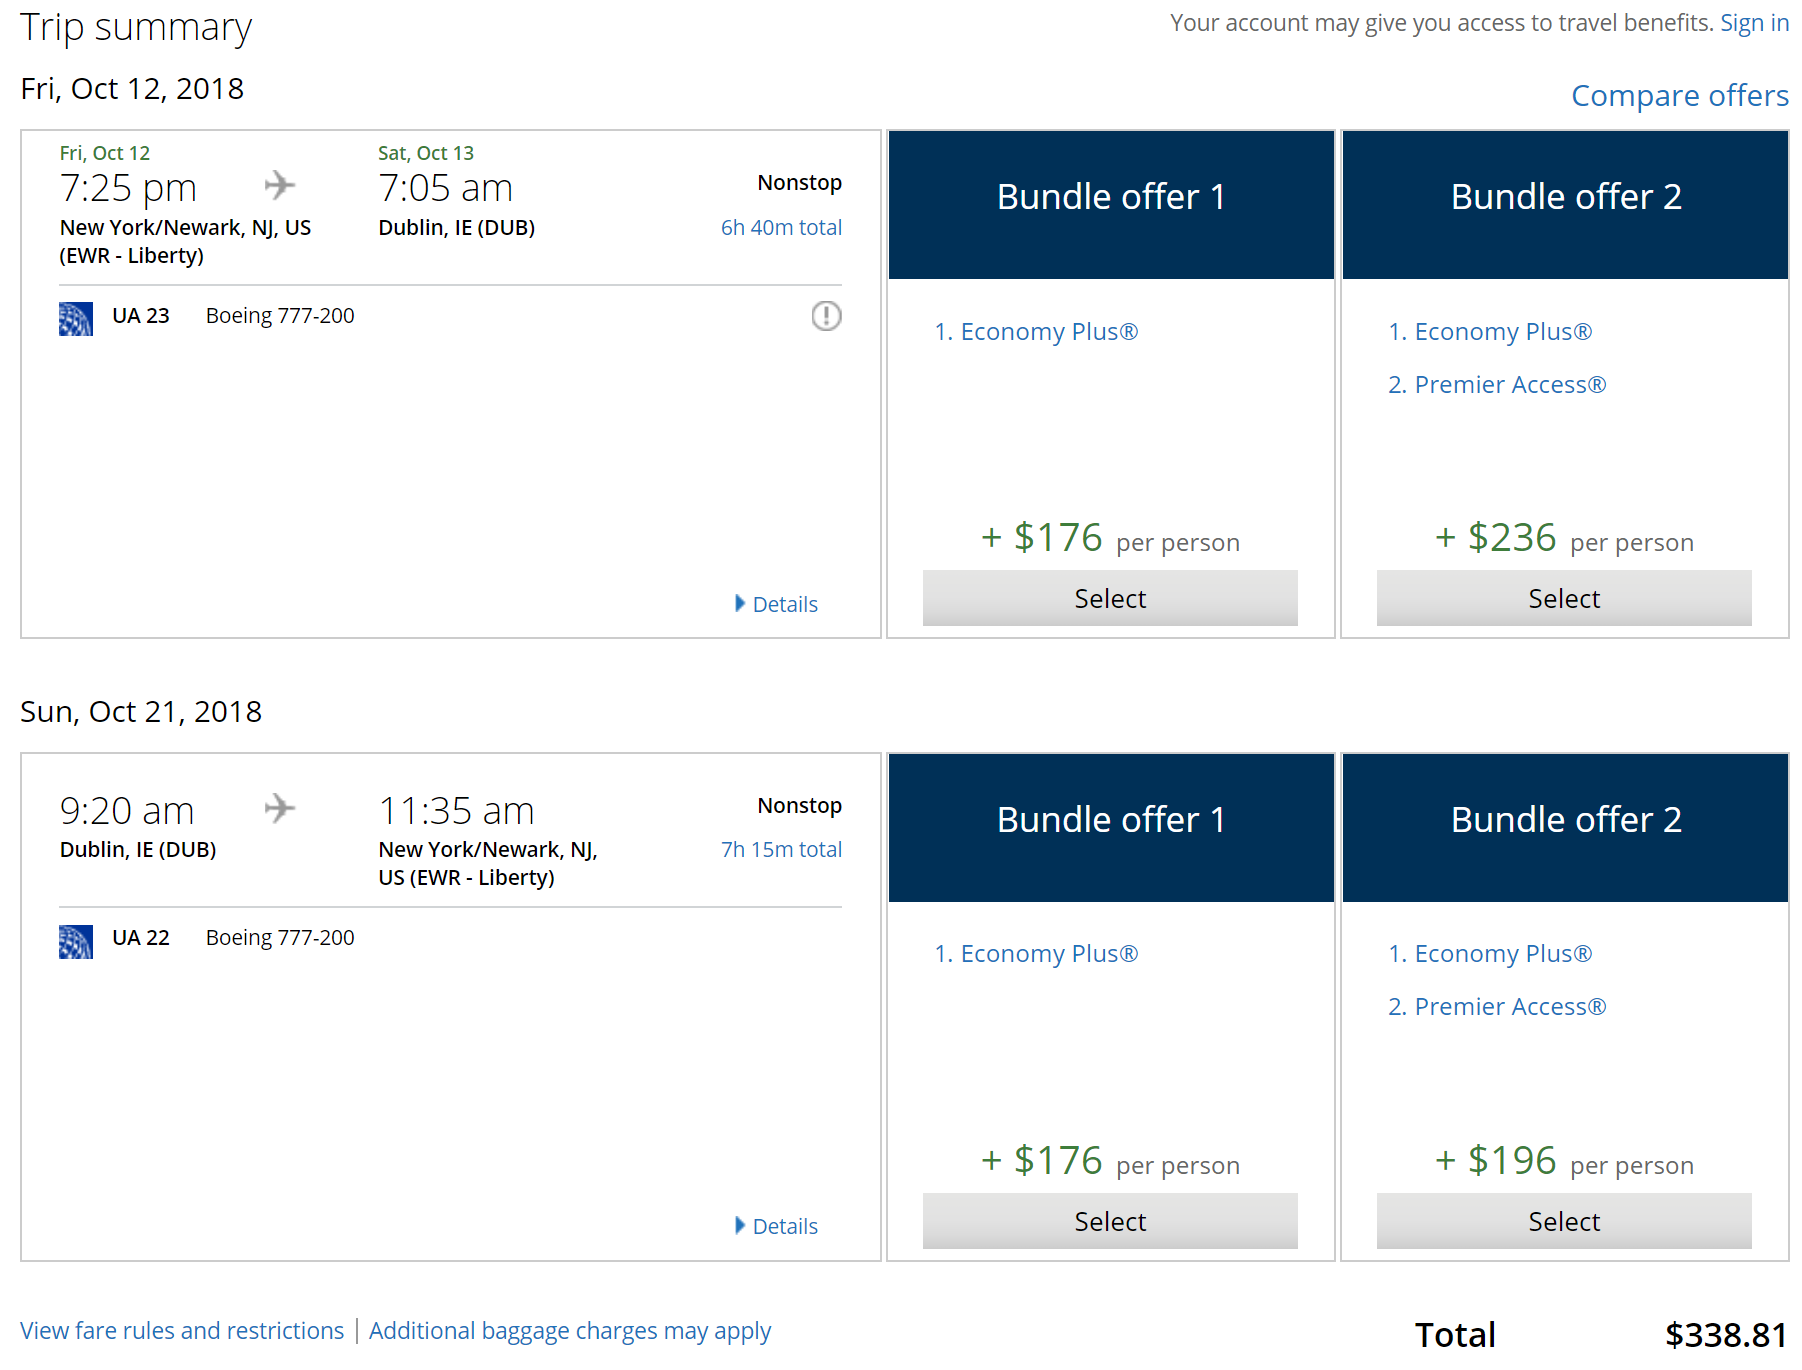Click the 7h 15m total duration link
The image size is (1802, 1370).
point(781,849)
